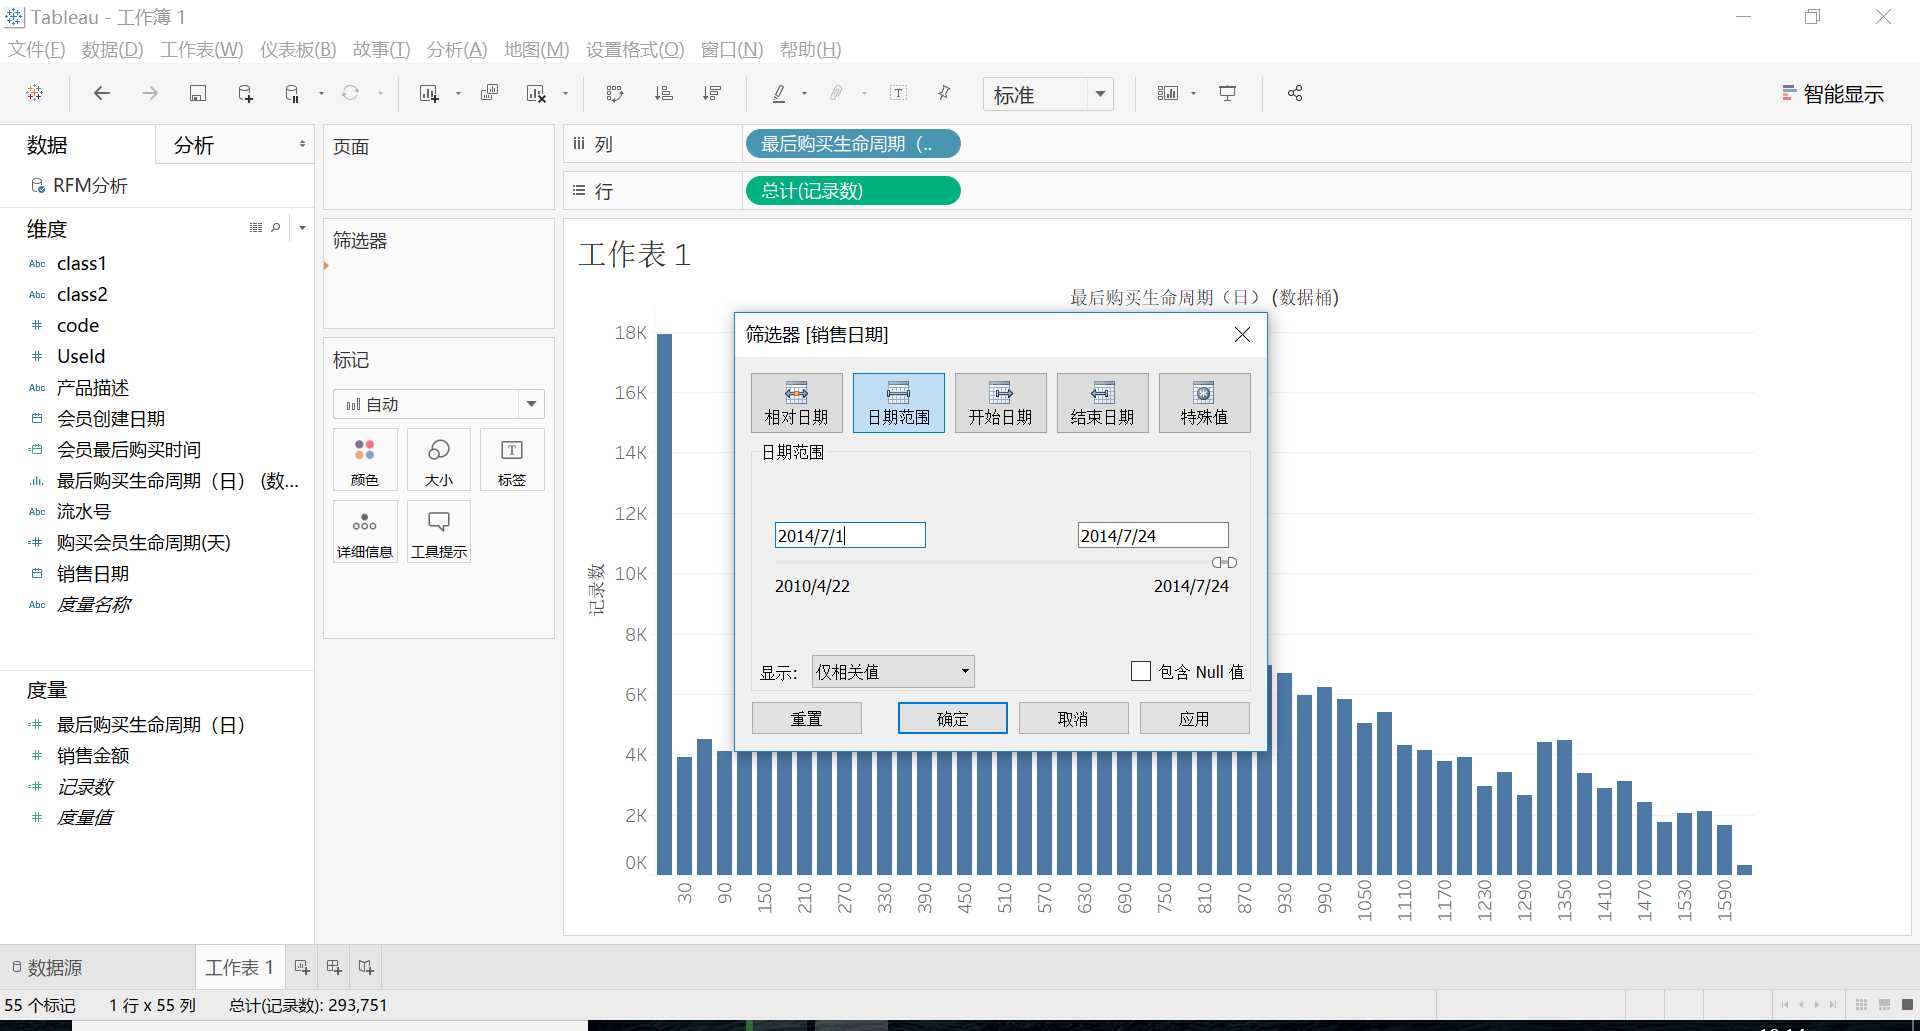
Task: Expand the 分析 pane selector arrows
Action: tap(302, 144)
